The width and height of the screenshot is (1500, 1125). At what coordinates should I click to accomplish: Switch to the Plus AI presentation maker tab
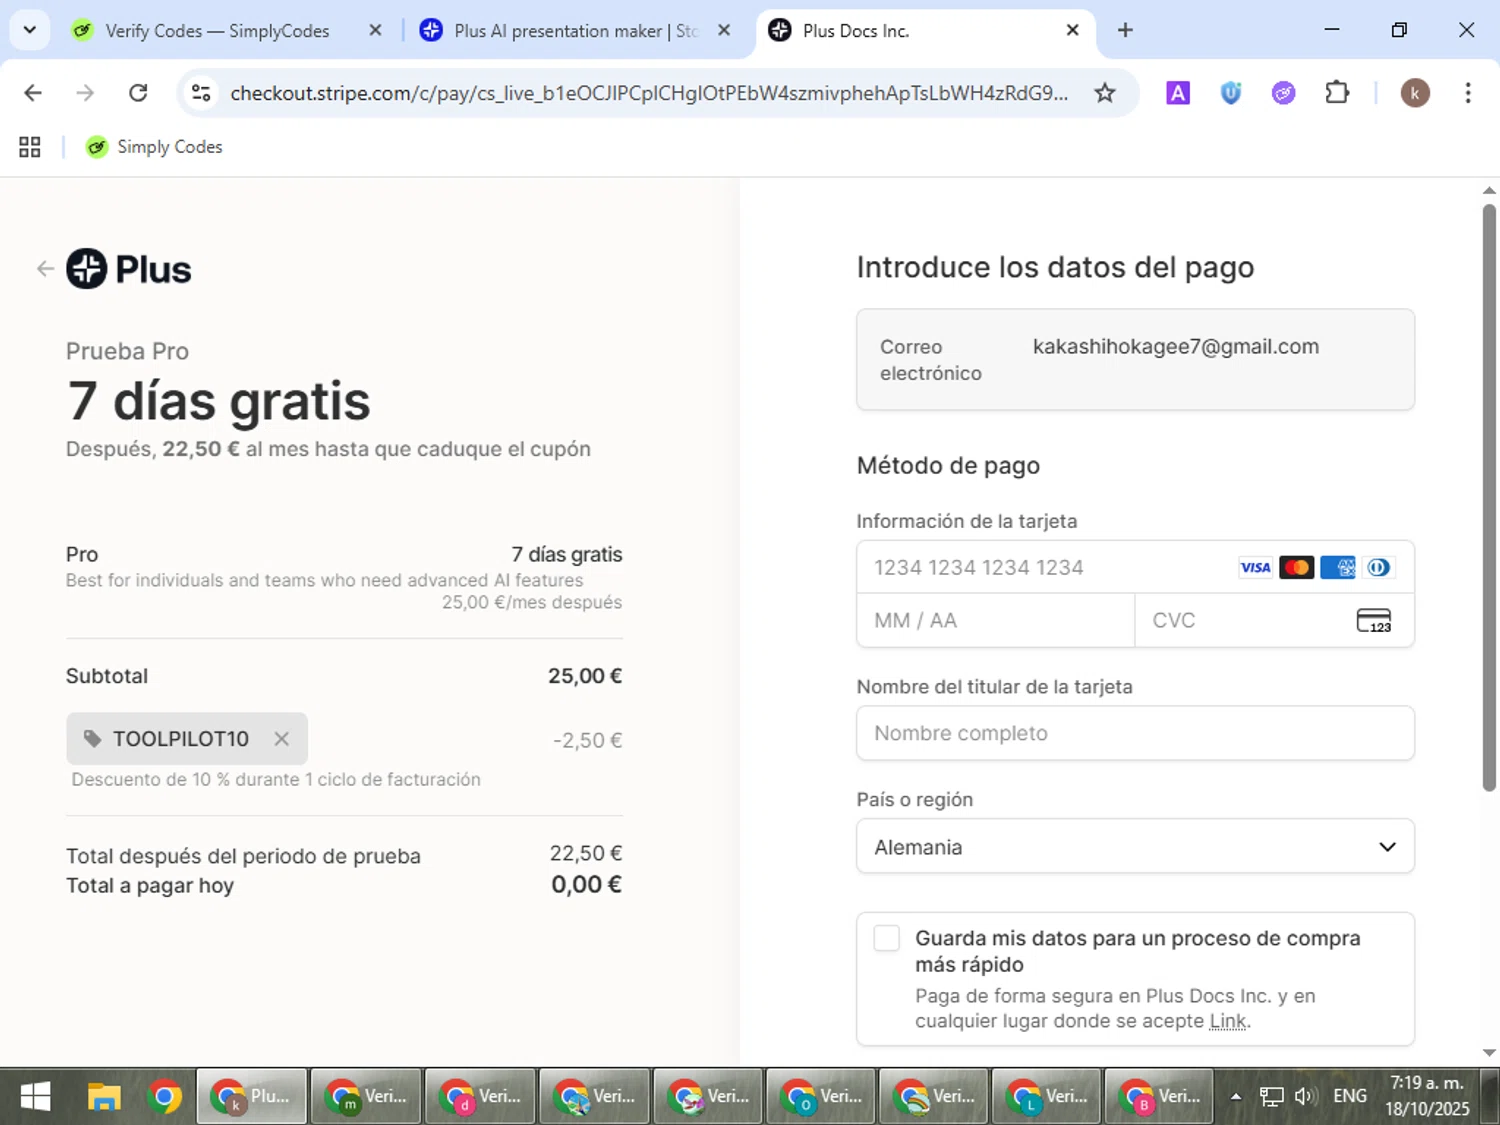click(575, 31)
